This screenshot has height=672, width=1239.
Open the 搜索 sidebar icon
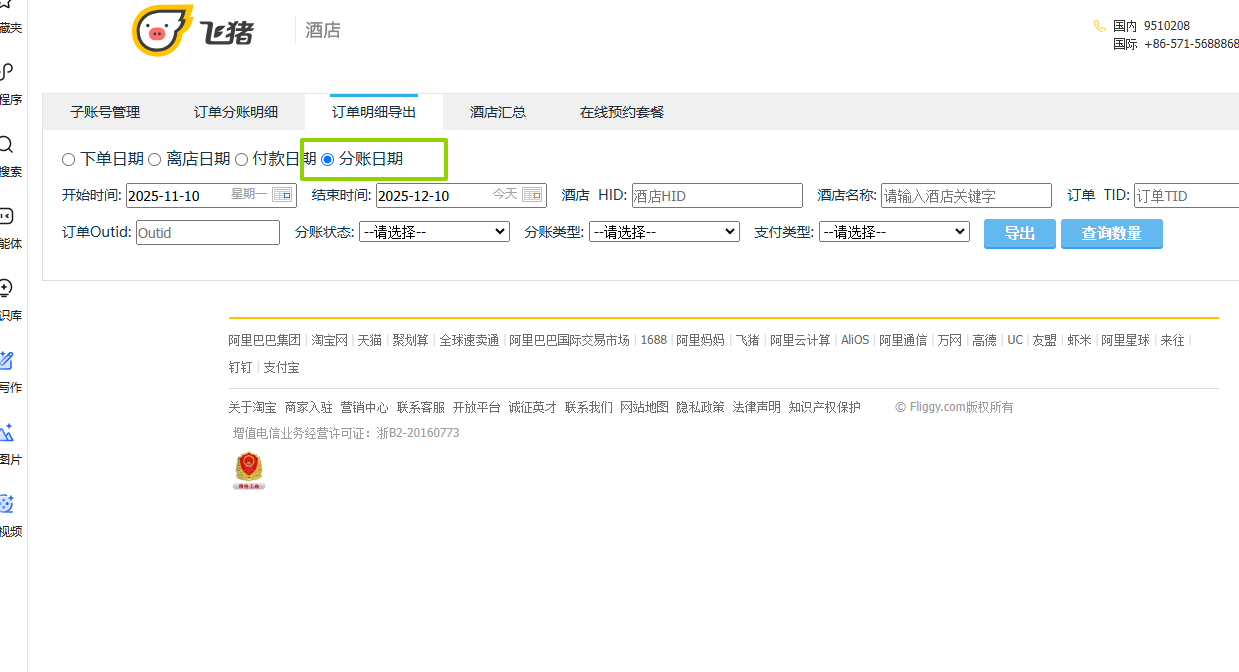coord(8,146)
